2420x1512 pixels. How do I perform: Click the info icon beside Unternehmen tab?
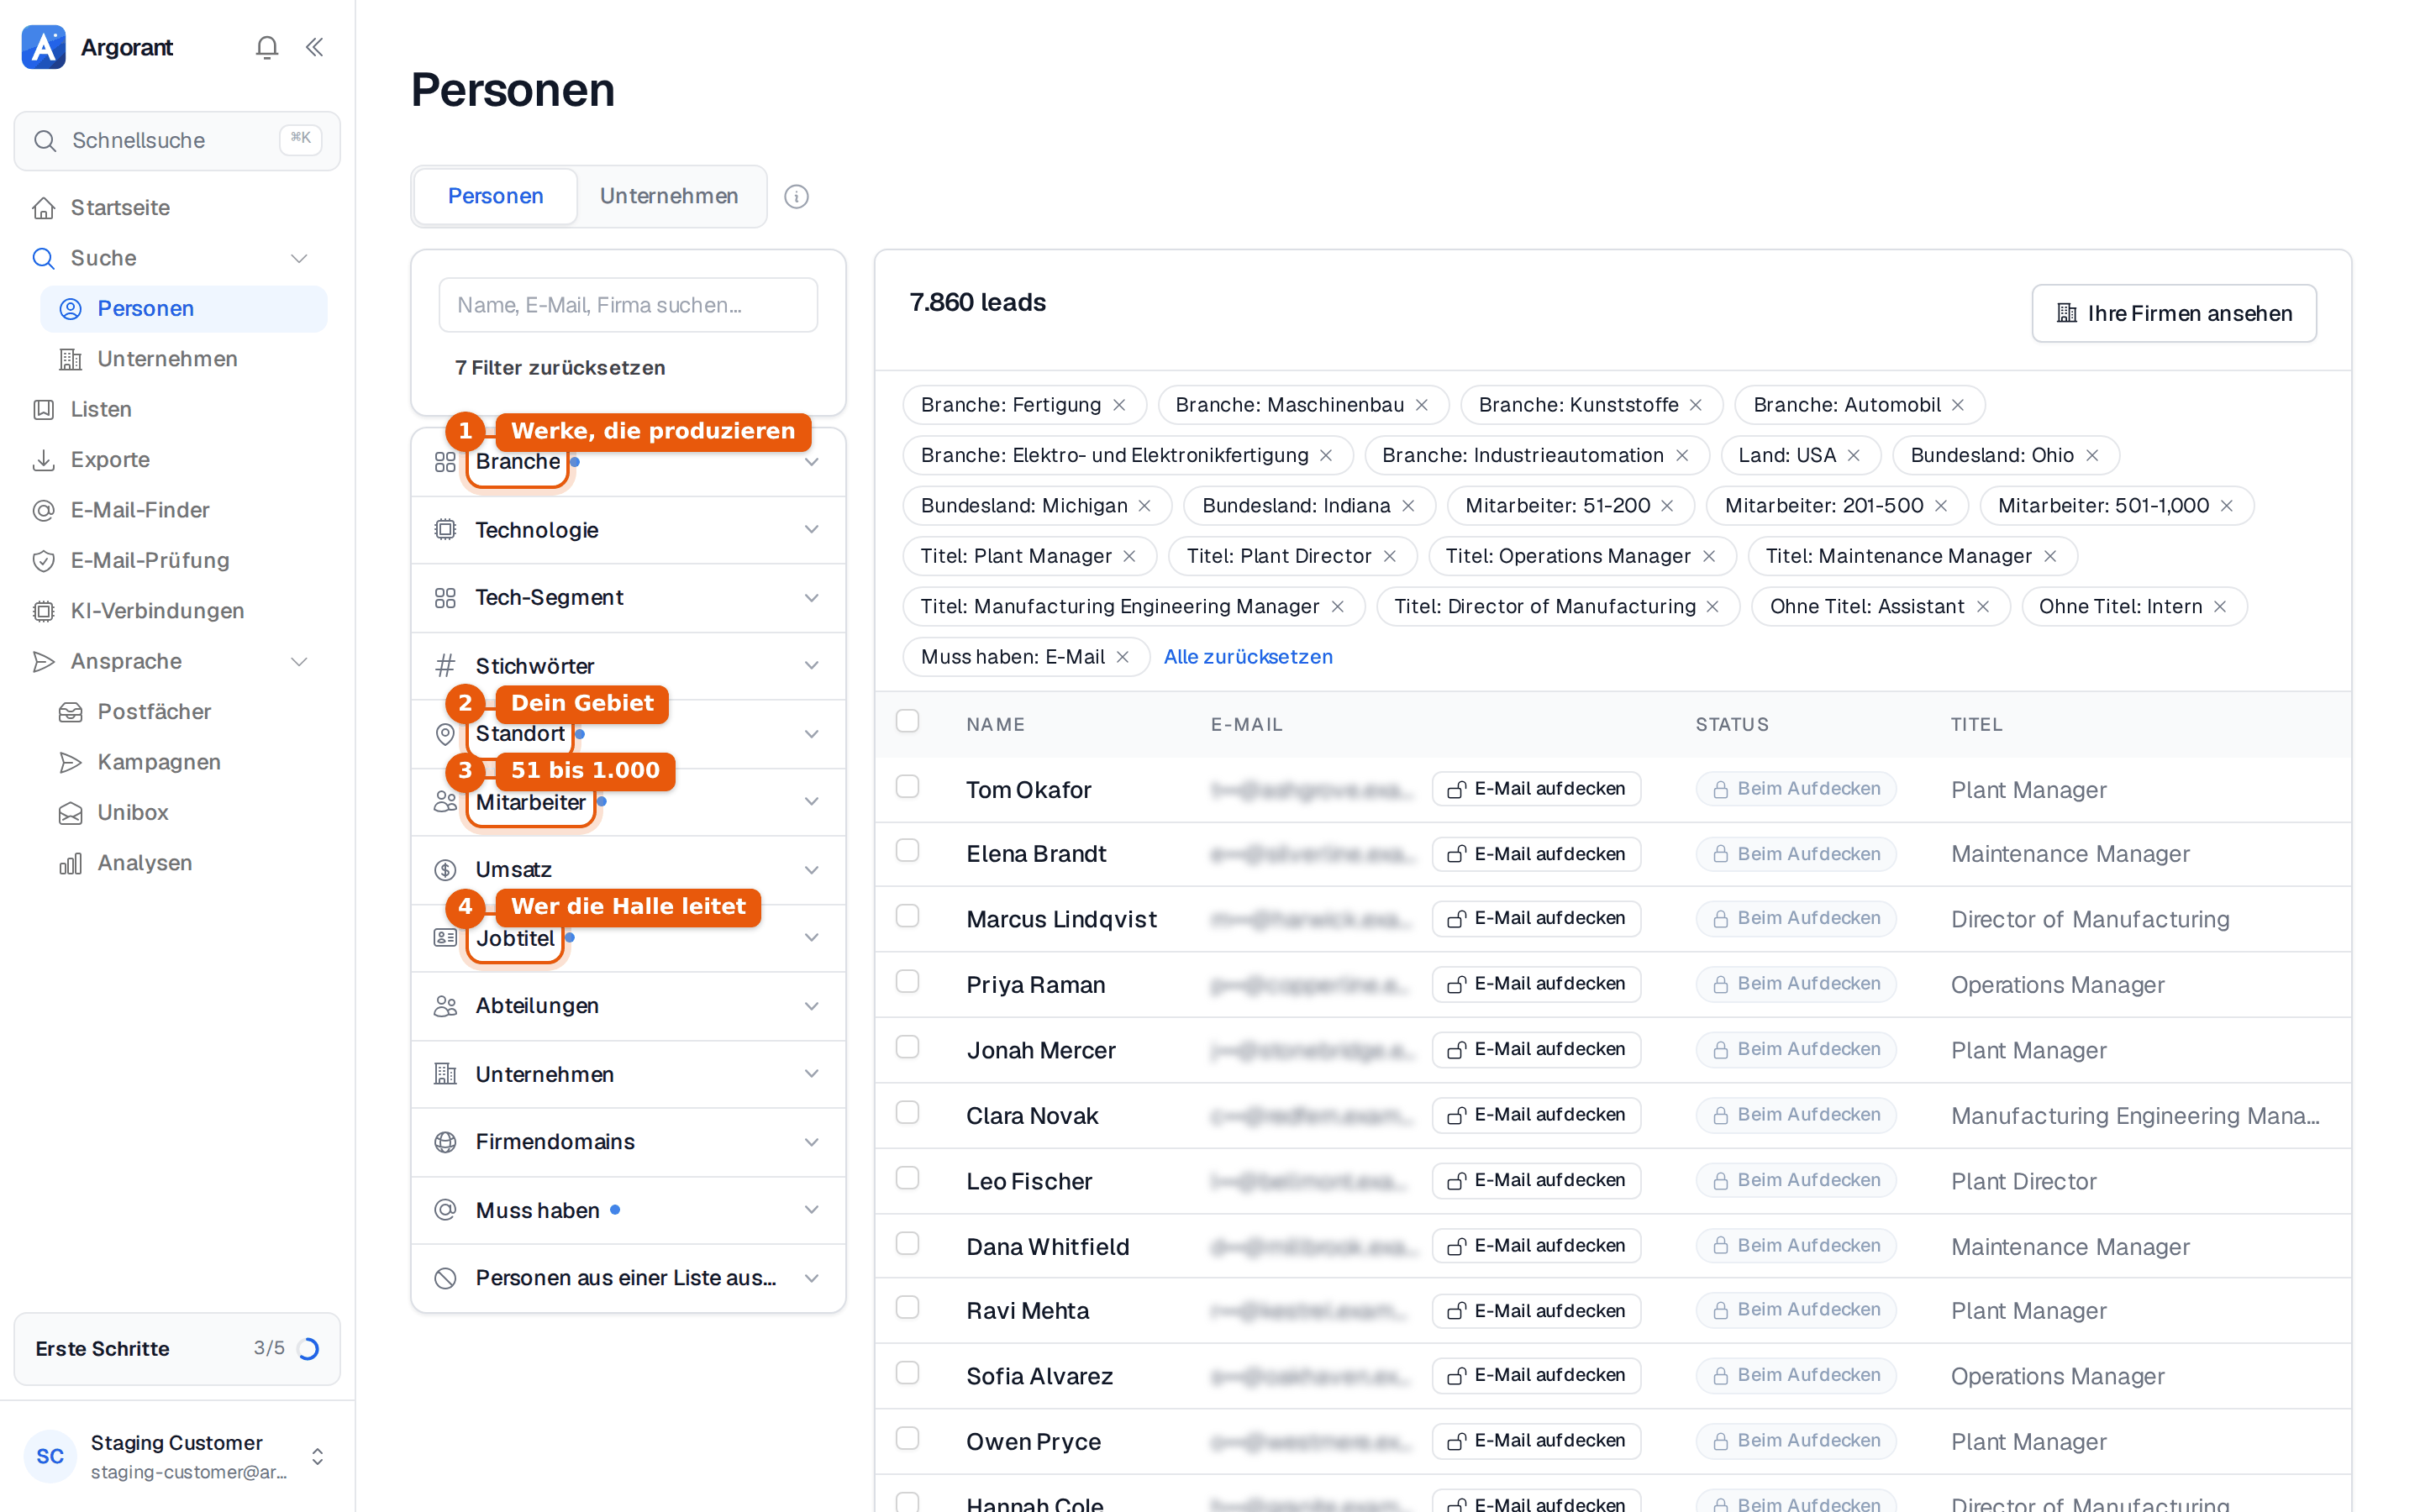pyautogui.click(x=796, y=196)
